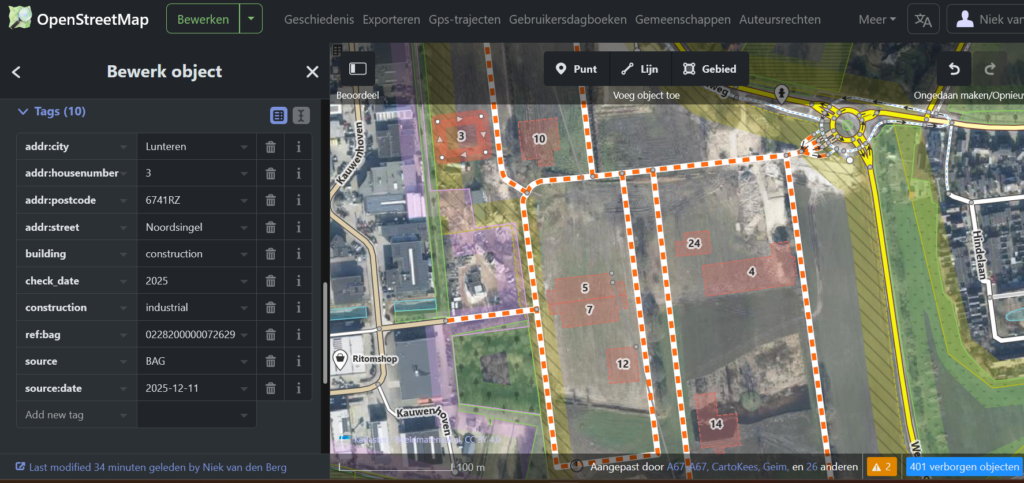Toggle the map sidebar panel icon

coord(358,69)
